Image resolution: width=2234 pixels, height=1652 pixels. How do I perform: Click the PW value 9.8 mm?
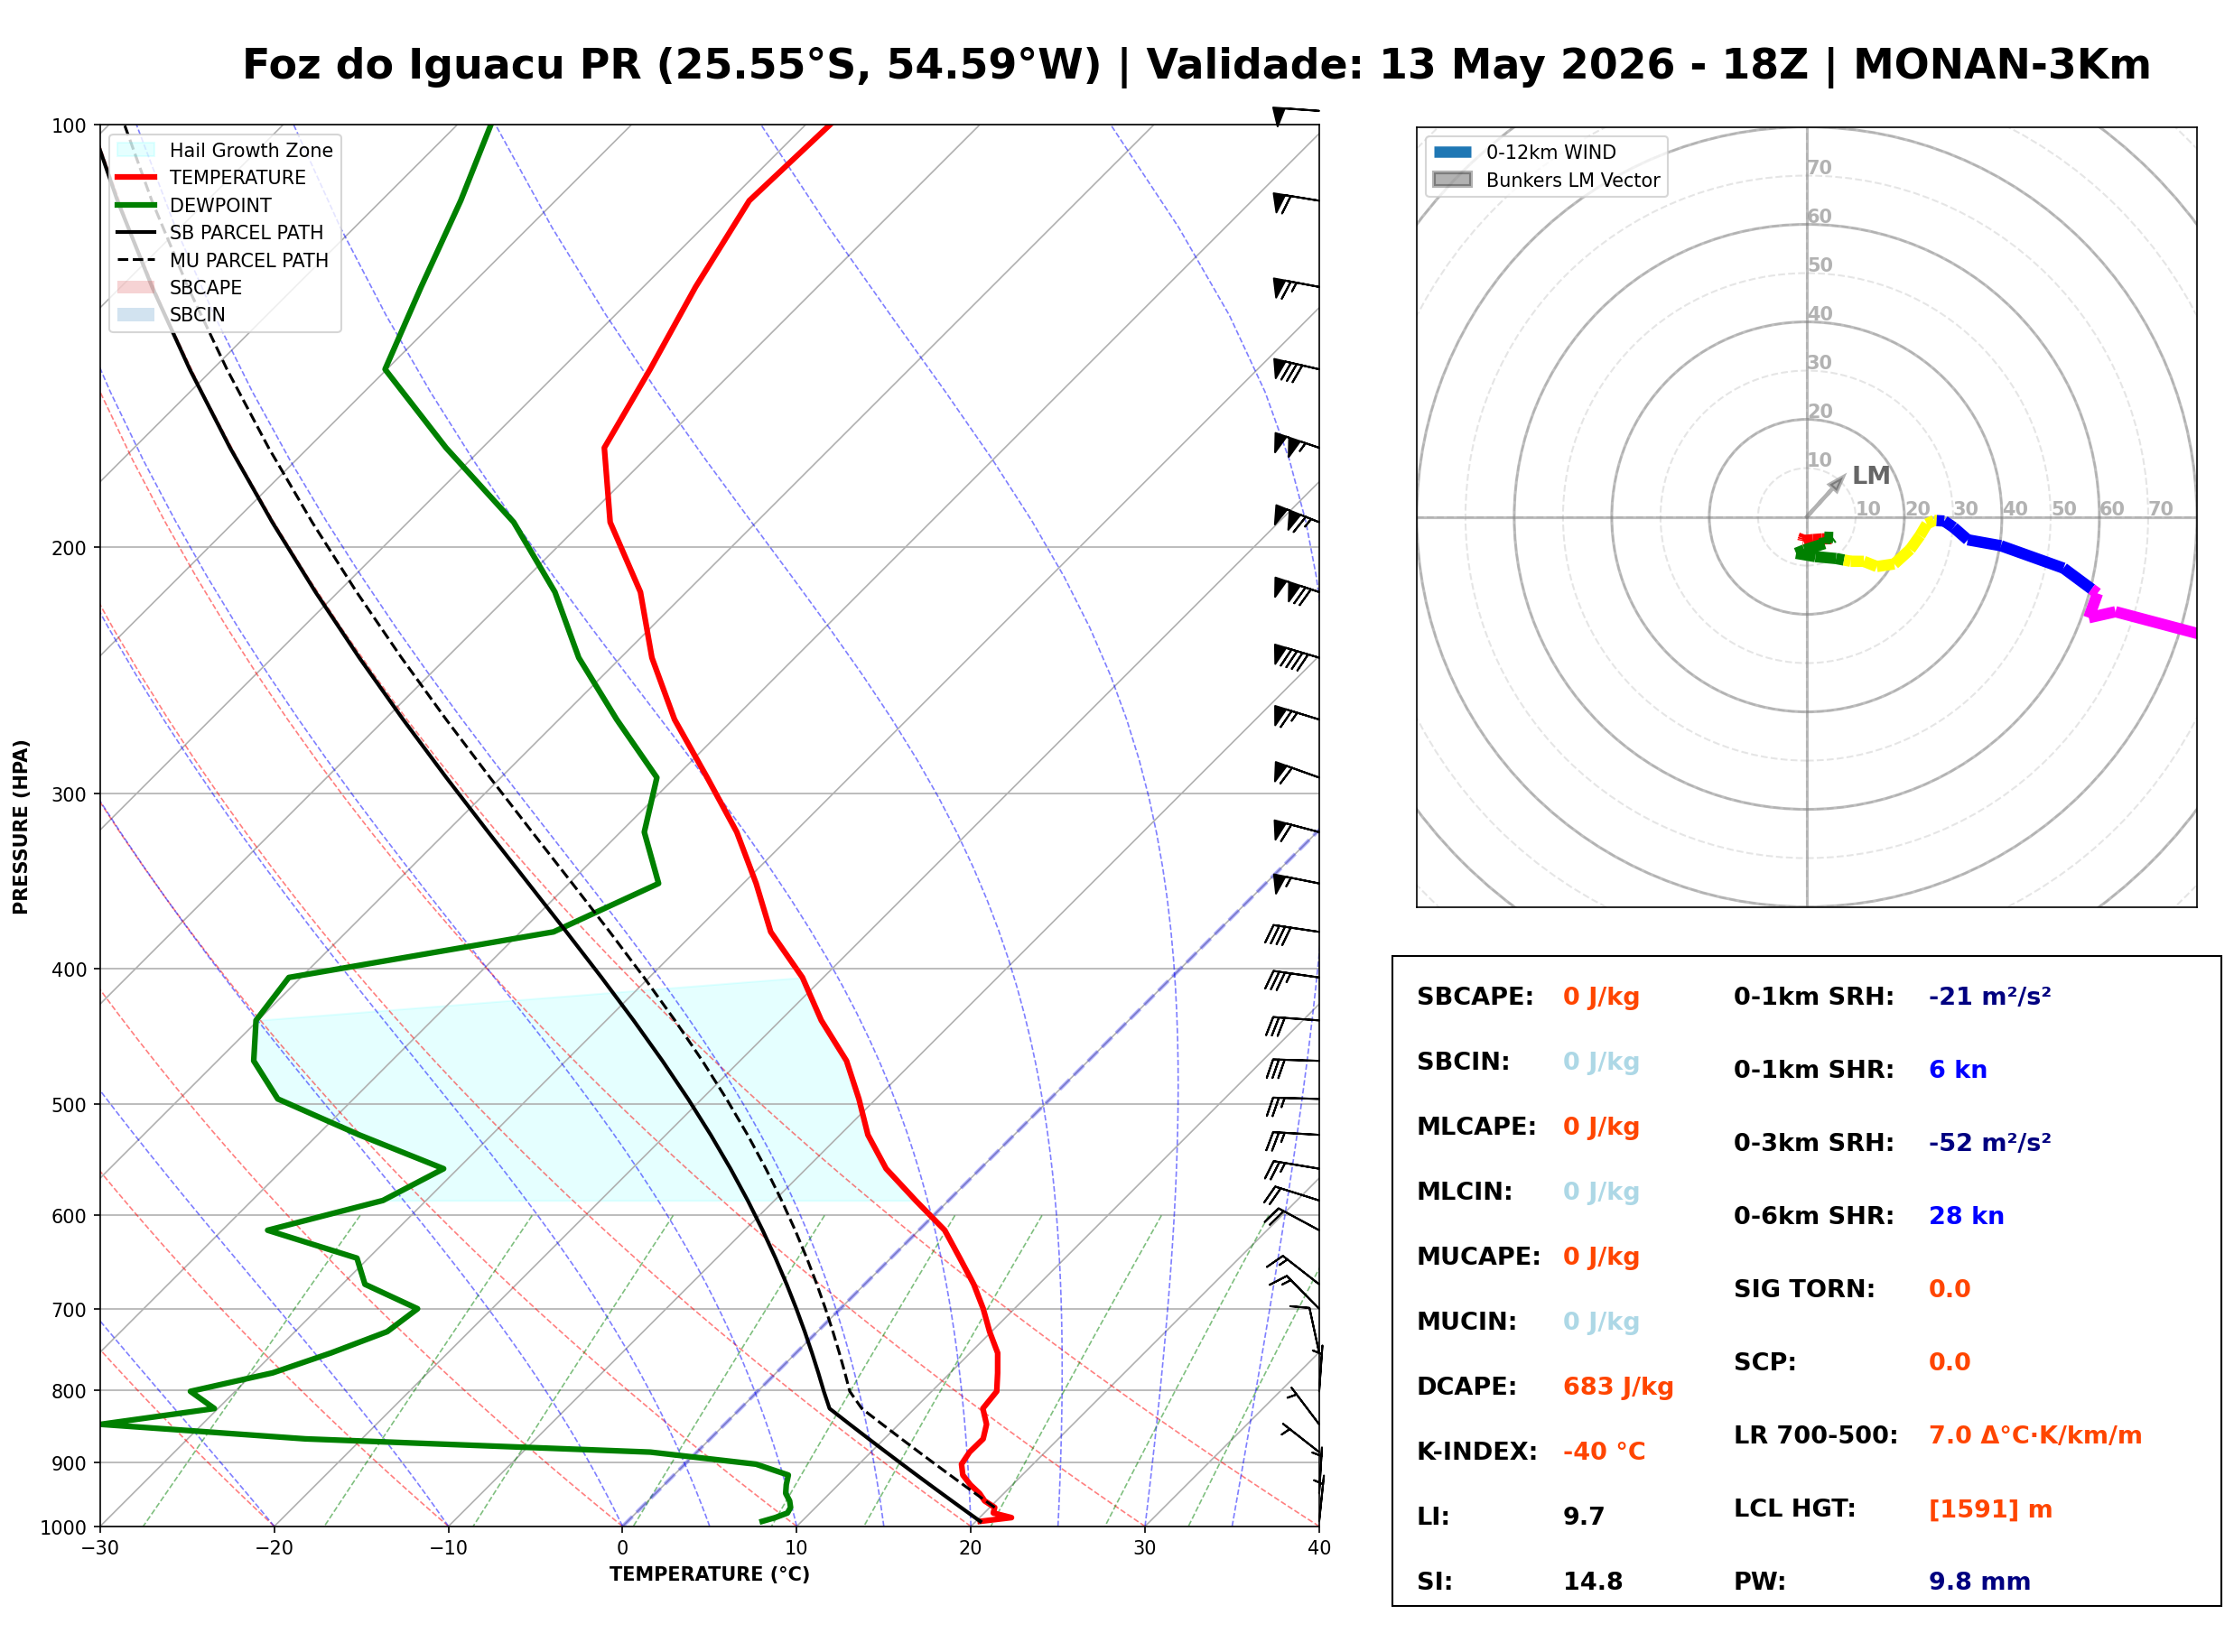pos(1979,1582)
